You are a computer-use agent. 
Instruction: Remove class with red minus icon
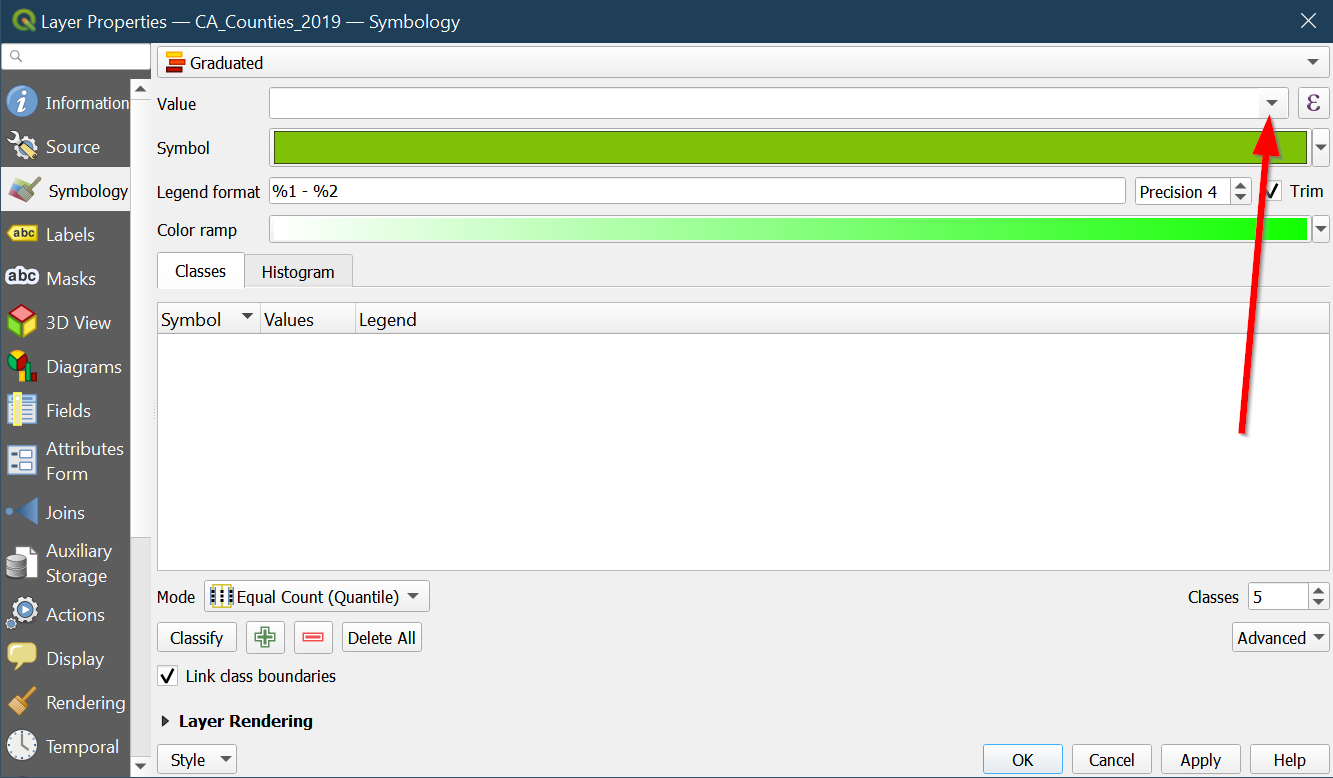click(313, 638)
